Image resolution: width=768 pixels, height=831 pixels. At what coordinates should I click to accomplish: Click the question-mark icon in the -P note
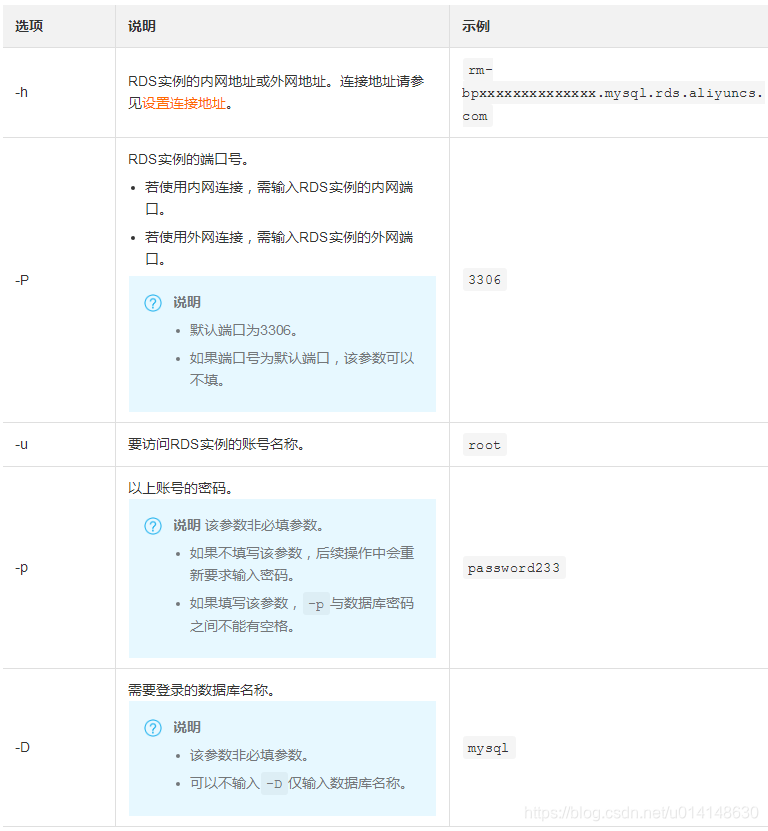click(153, 303)
